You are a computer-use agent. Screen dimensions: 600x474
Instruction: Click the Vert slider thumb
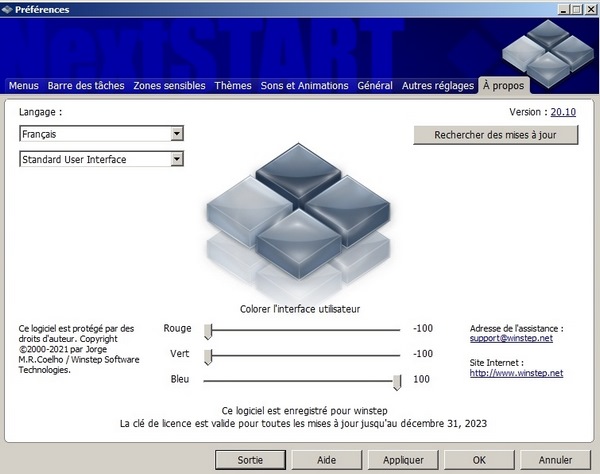[x=208, y=357]
